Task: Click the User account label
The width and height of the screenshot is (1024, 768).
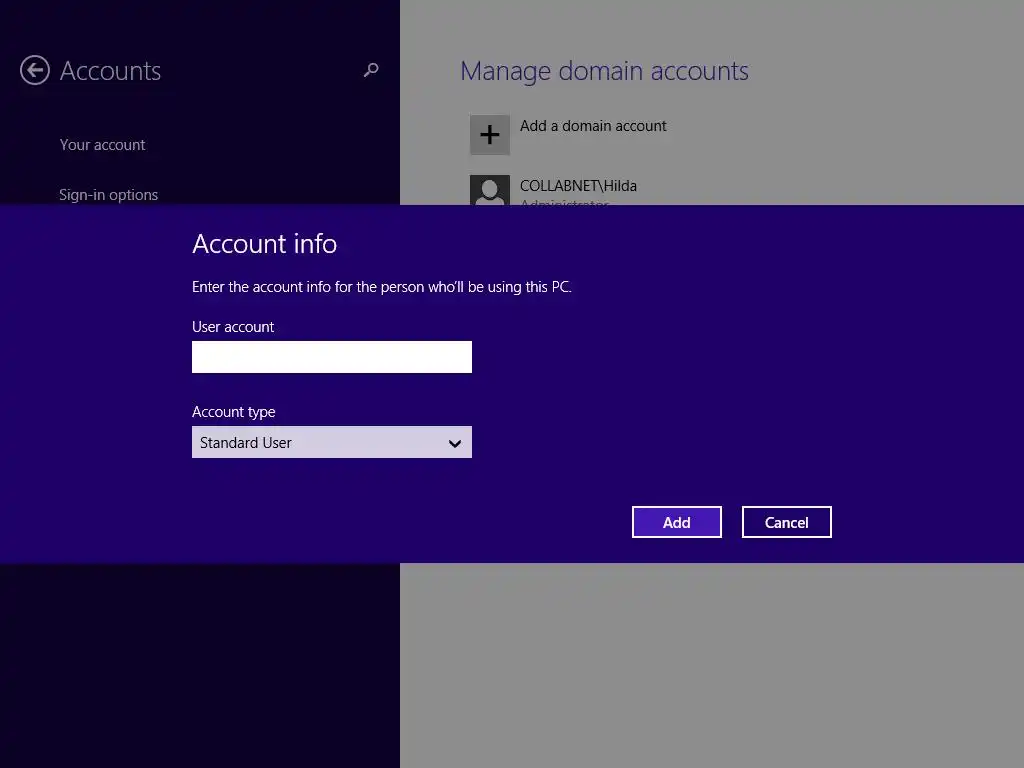Action: (233, 327)
